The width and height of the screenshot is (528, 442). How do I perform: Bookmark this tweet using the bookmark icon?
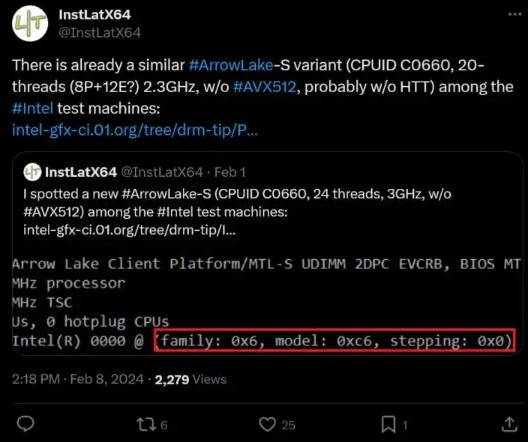[x=388, y=424]
